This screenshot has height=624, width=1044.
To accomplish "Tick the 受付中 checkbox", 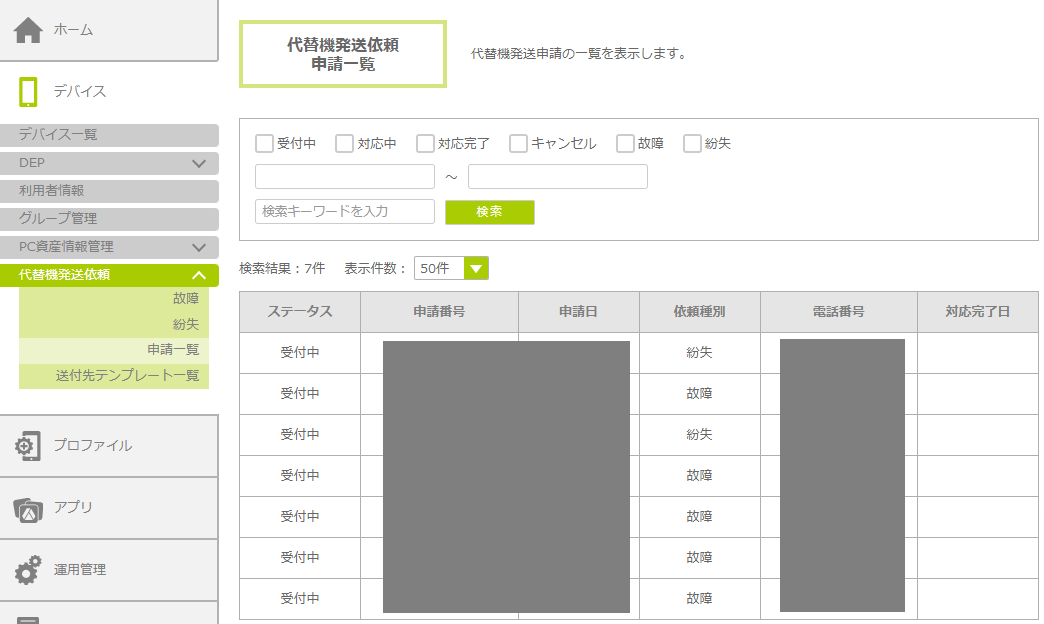I will [264, 143].
